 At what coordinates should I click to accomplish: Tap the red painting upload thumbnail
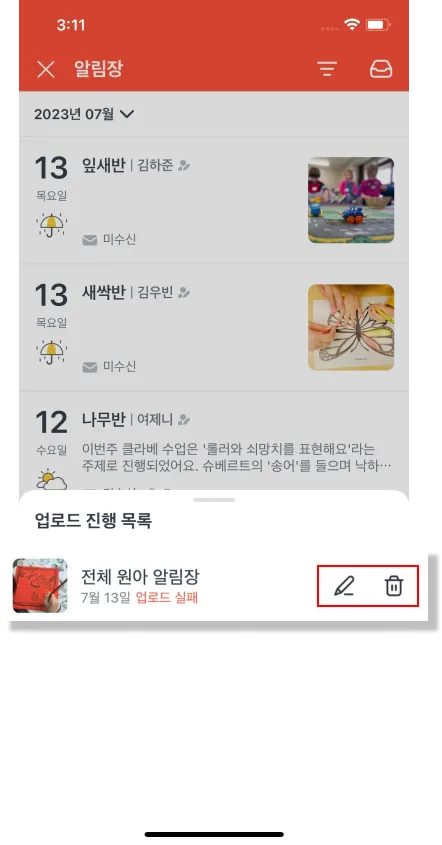[40, 585]
